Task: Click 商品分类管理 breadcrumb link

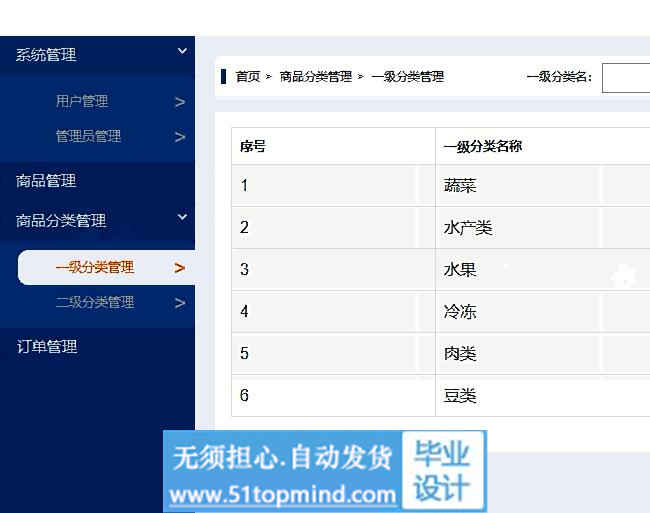Action: [315, 77]
